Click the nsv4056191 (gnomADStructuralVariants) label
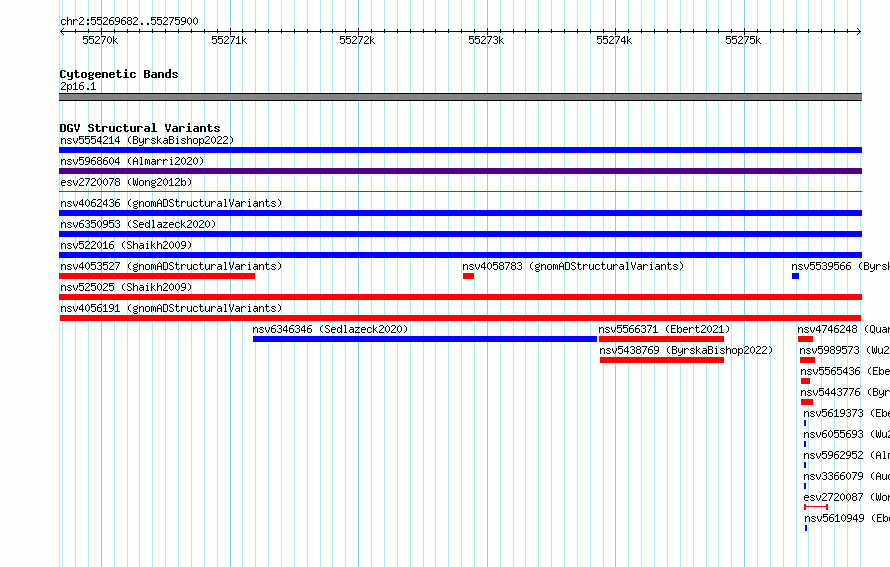The width and height of the screenshot is (890, 567). click(x=171, y=308)
